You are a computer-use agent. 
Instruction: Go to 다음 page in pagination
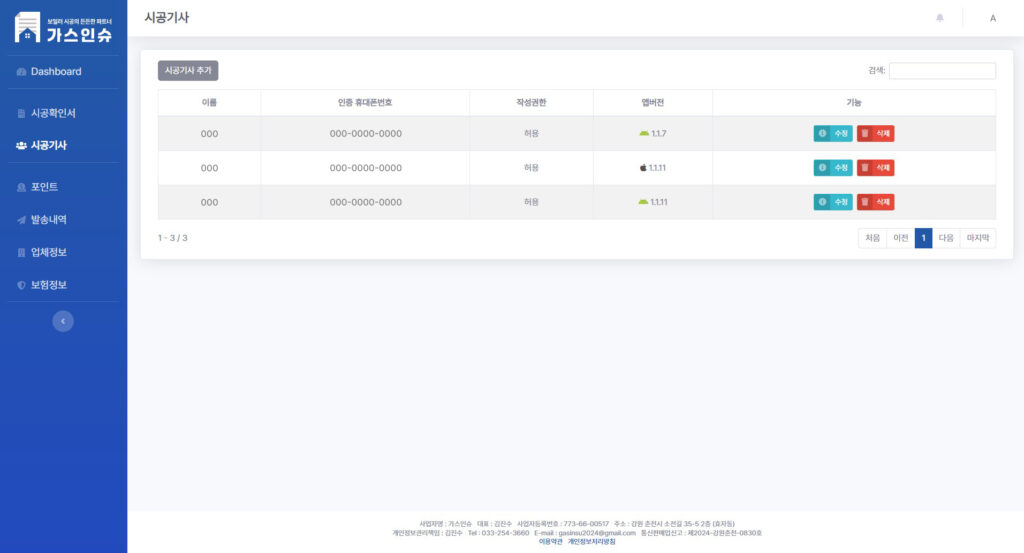coord(945,238)
